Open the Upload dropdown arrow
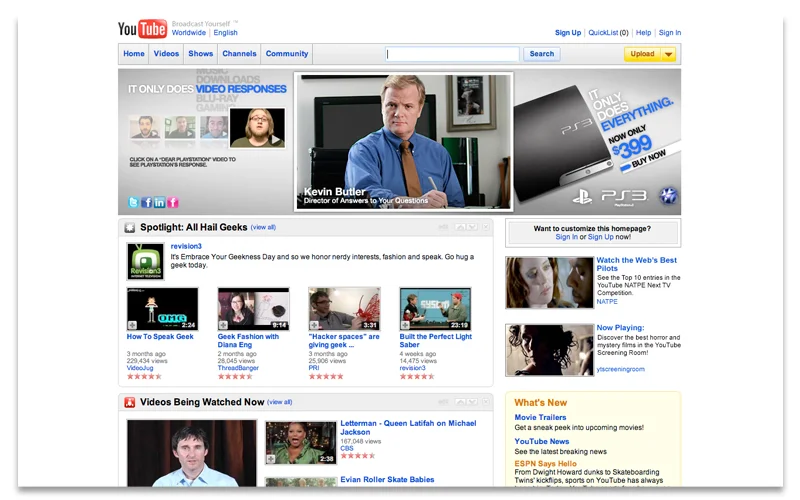Viewport: 800px width, 500px height. (x=668, y=54)
